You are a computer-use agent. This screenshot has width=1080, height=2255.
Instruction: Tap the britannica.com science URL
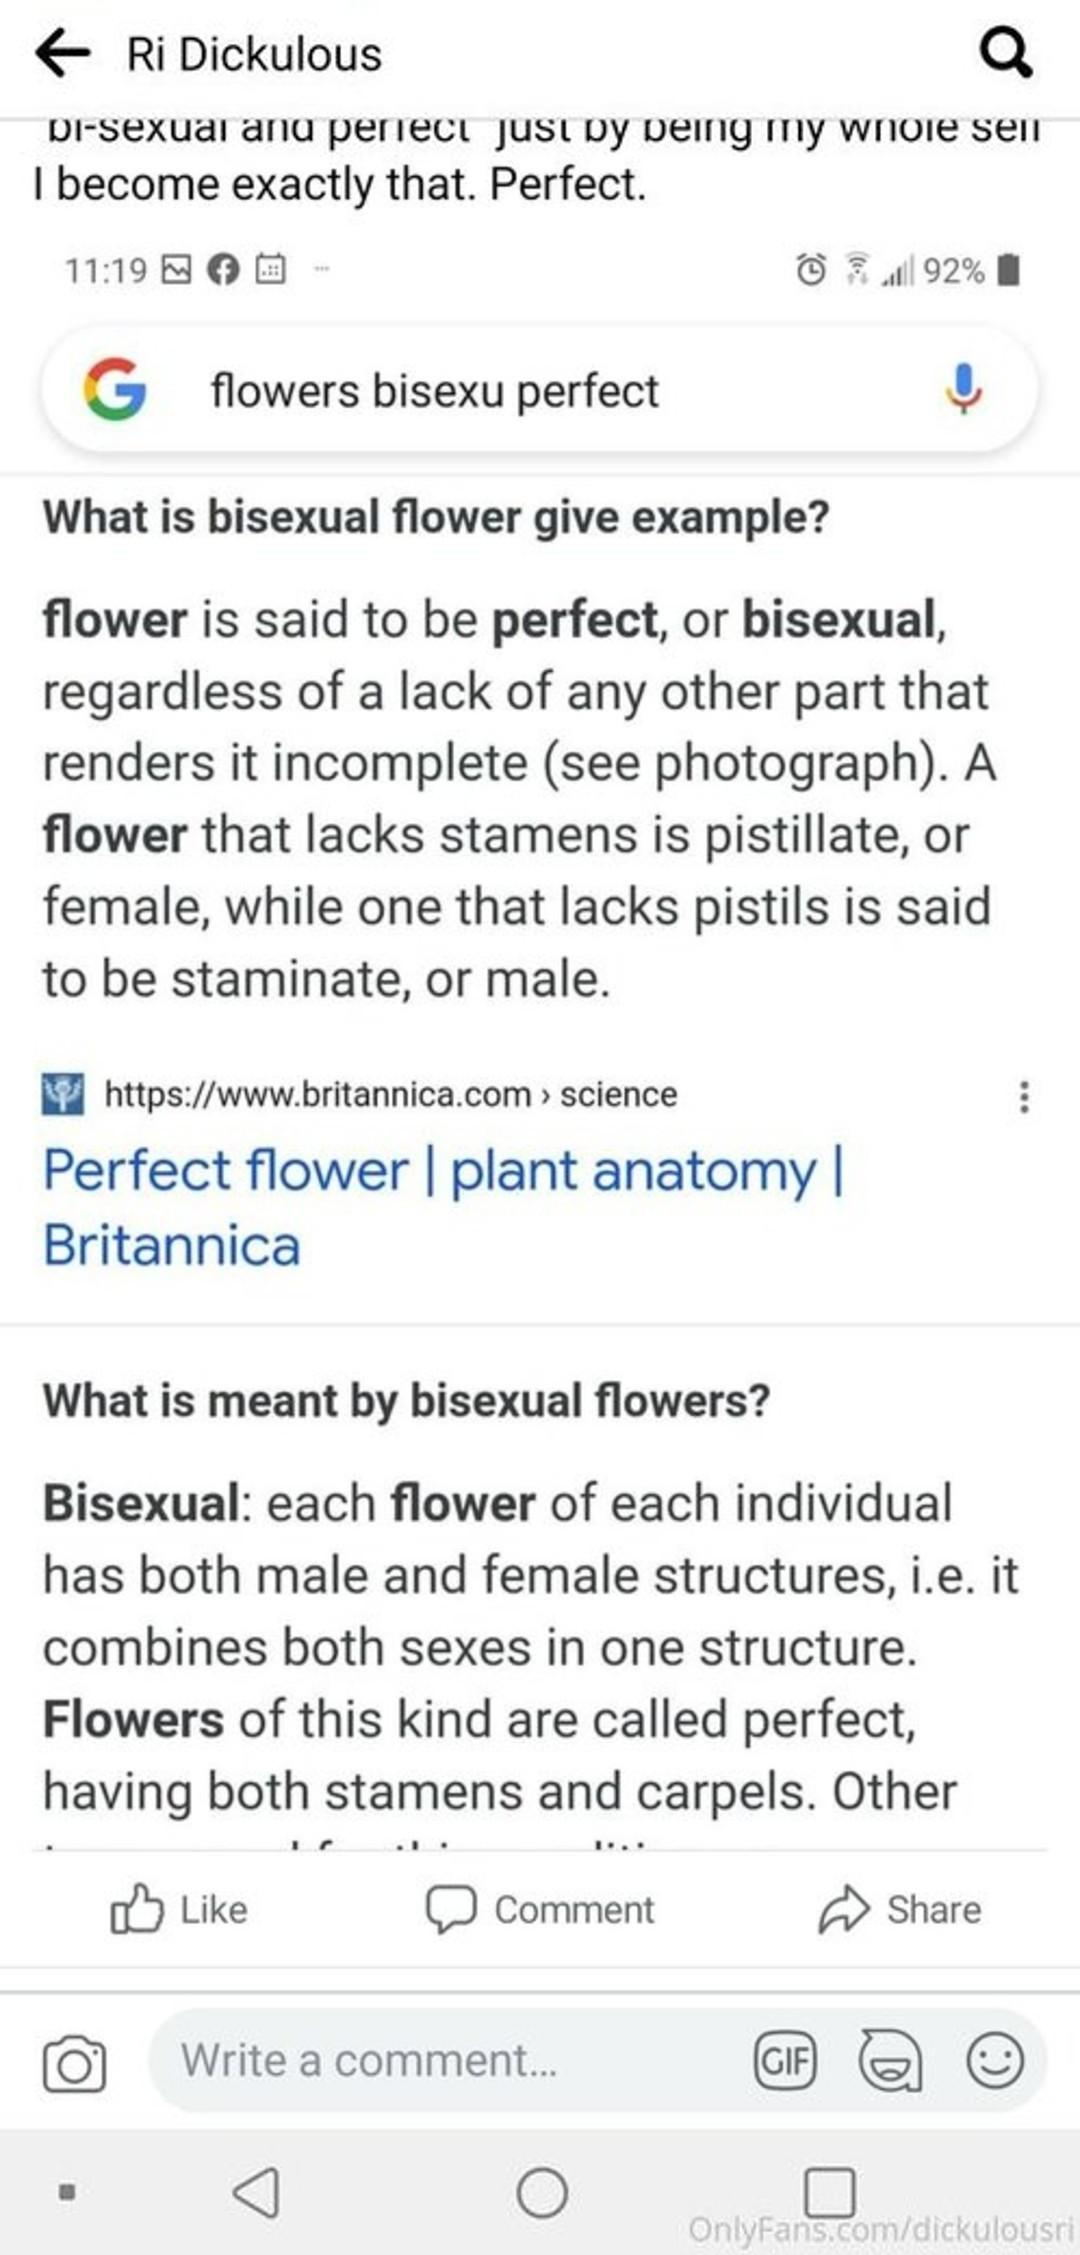tap(390, 1094)
